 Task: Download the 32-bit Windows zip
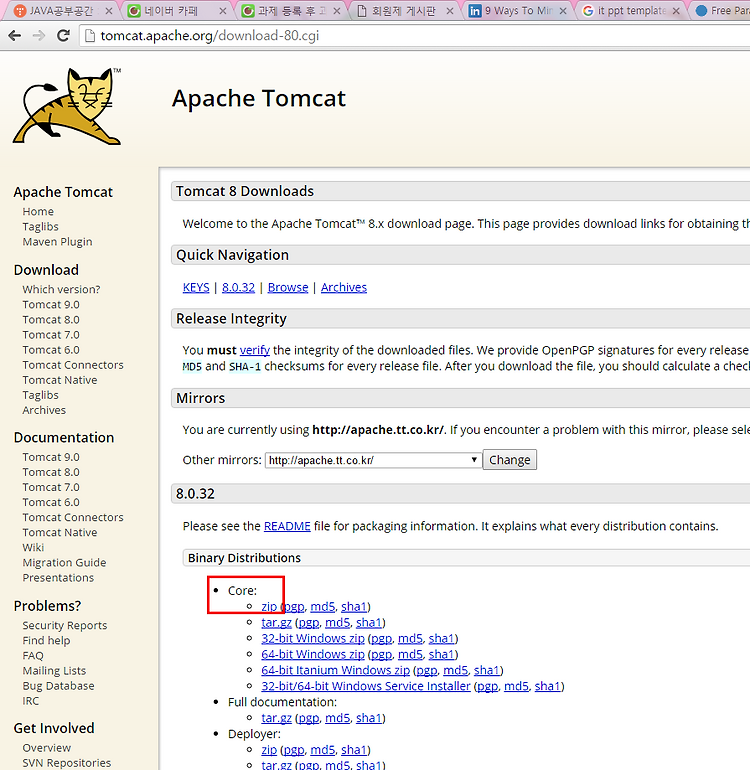tap(312, 638)
